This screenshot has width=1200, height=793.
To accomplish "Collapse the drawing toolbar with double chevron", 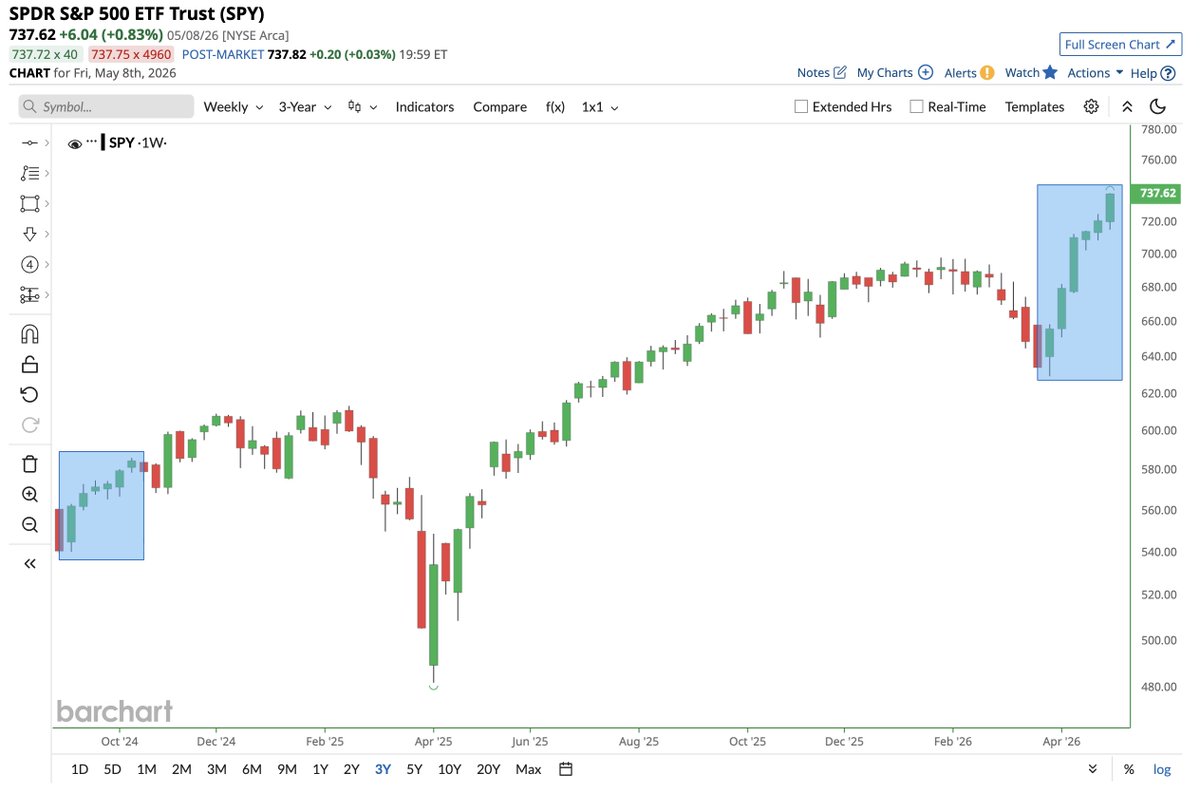I will tap(29, 563).
